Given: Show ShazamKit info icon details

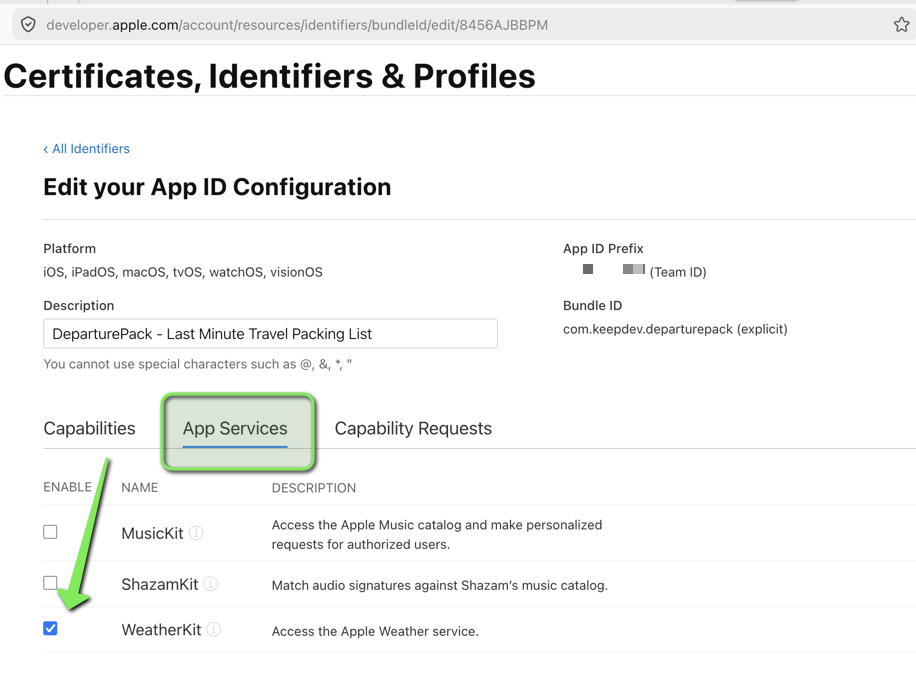Looking at the screenshot, I should click(211, 584).
